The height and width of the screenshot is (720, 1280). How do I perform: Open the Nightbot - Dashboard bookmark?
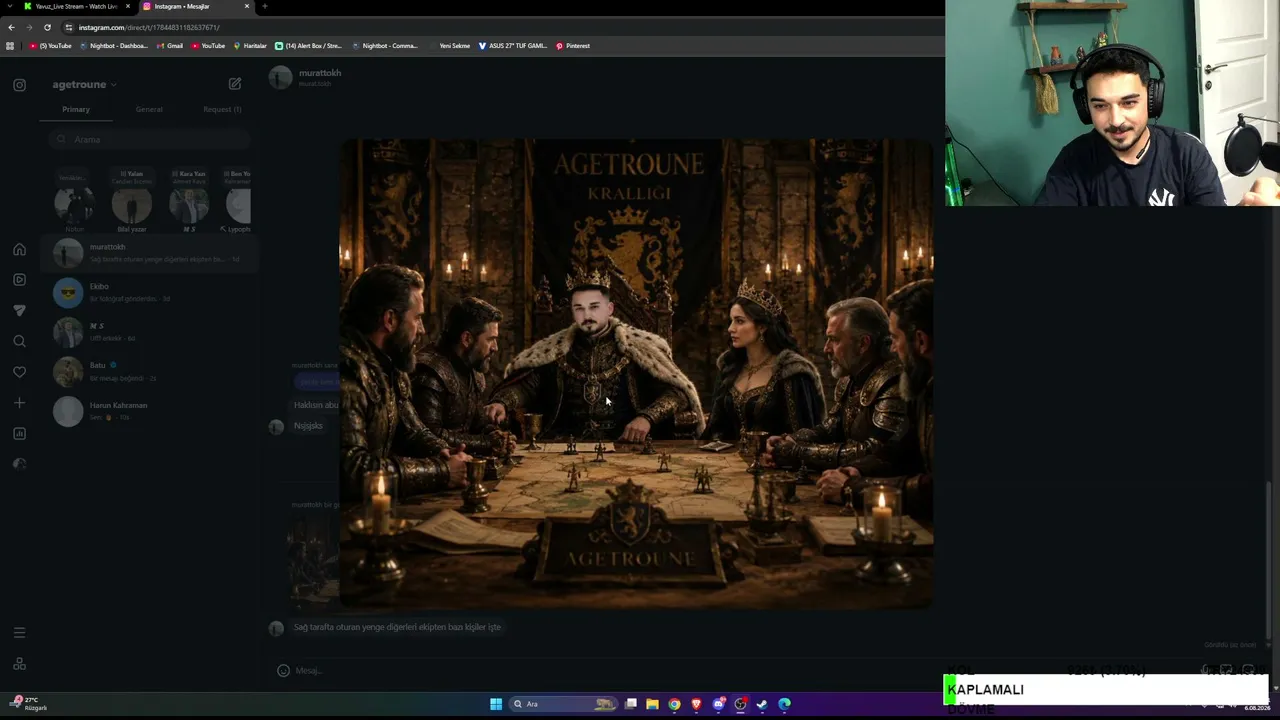pyautogui.click(x=113, y=46)
